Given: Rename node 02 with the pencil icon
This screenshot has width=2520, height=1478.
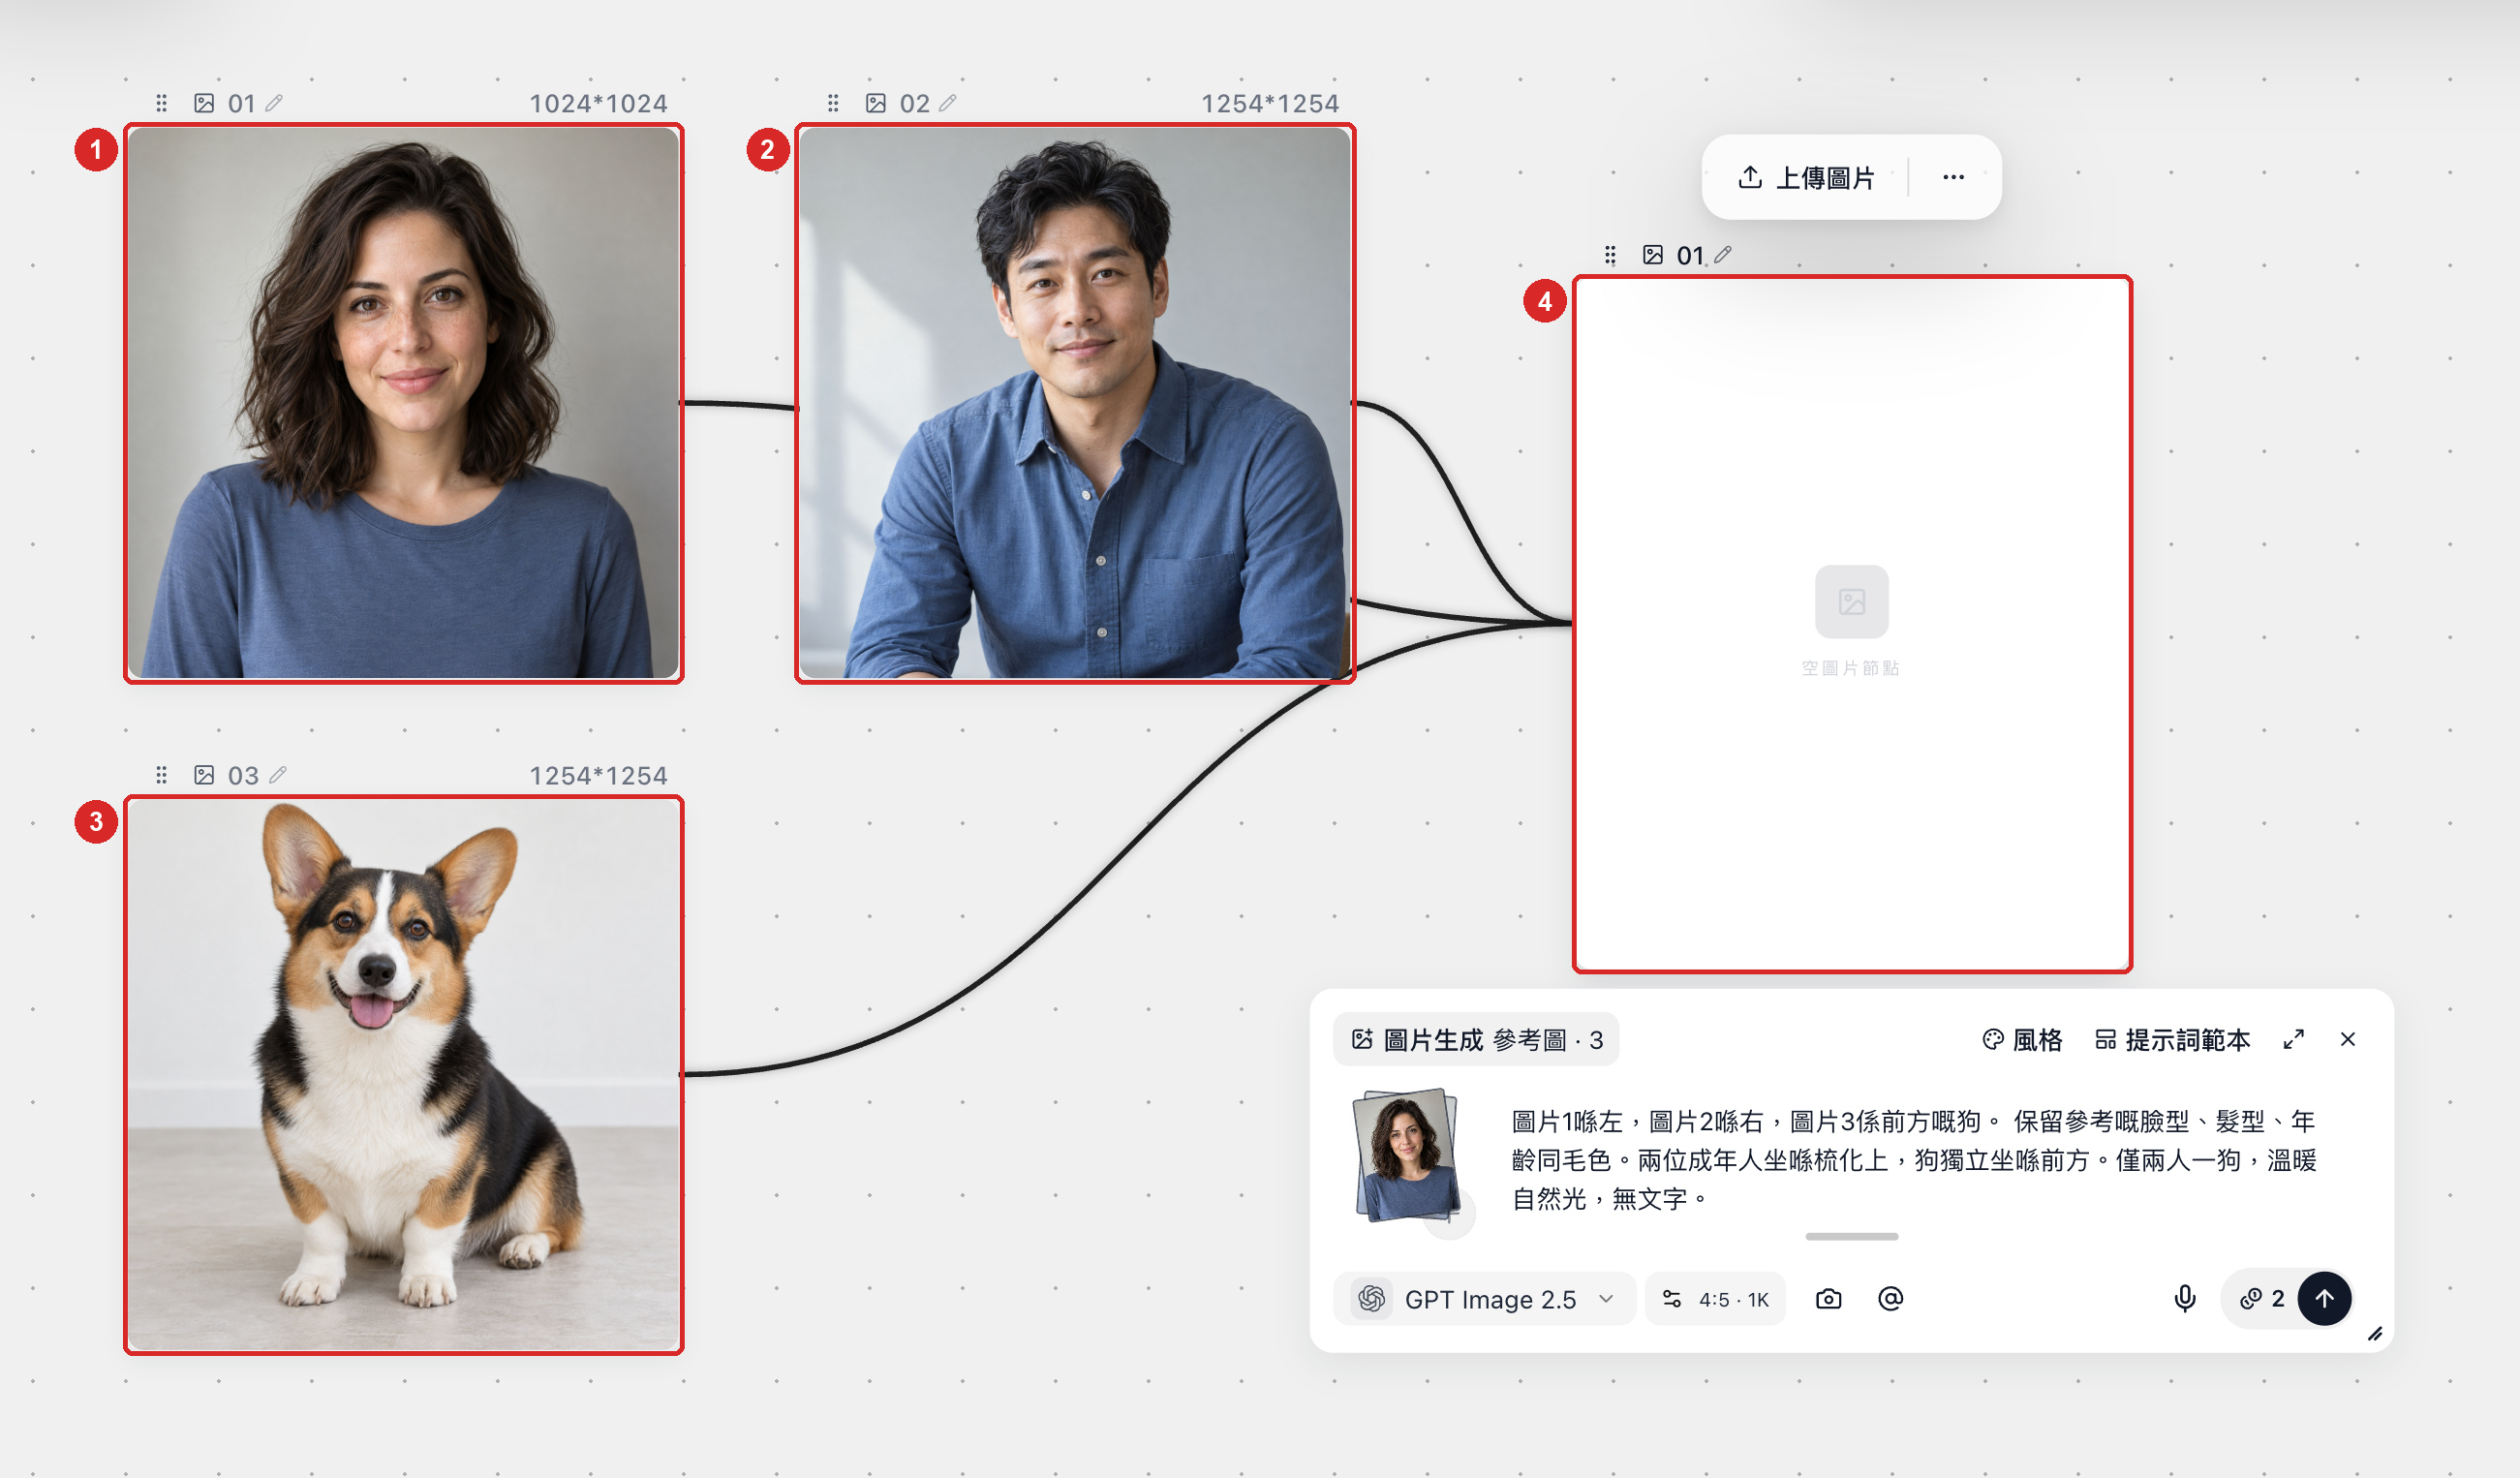Looking at the screenshot, I should point(948,103).
